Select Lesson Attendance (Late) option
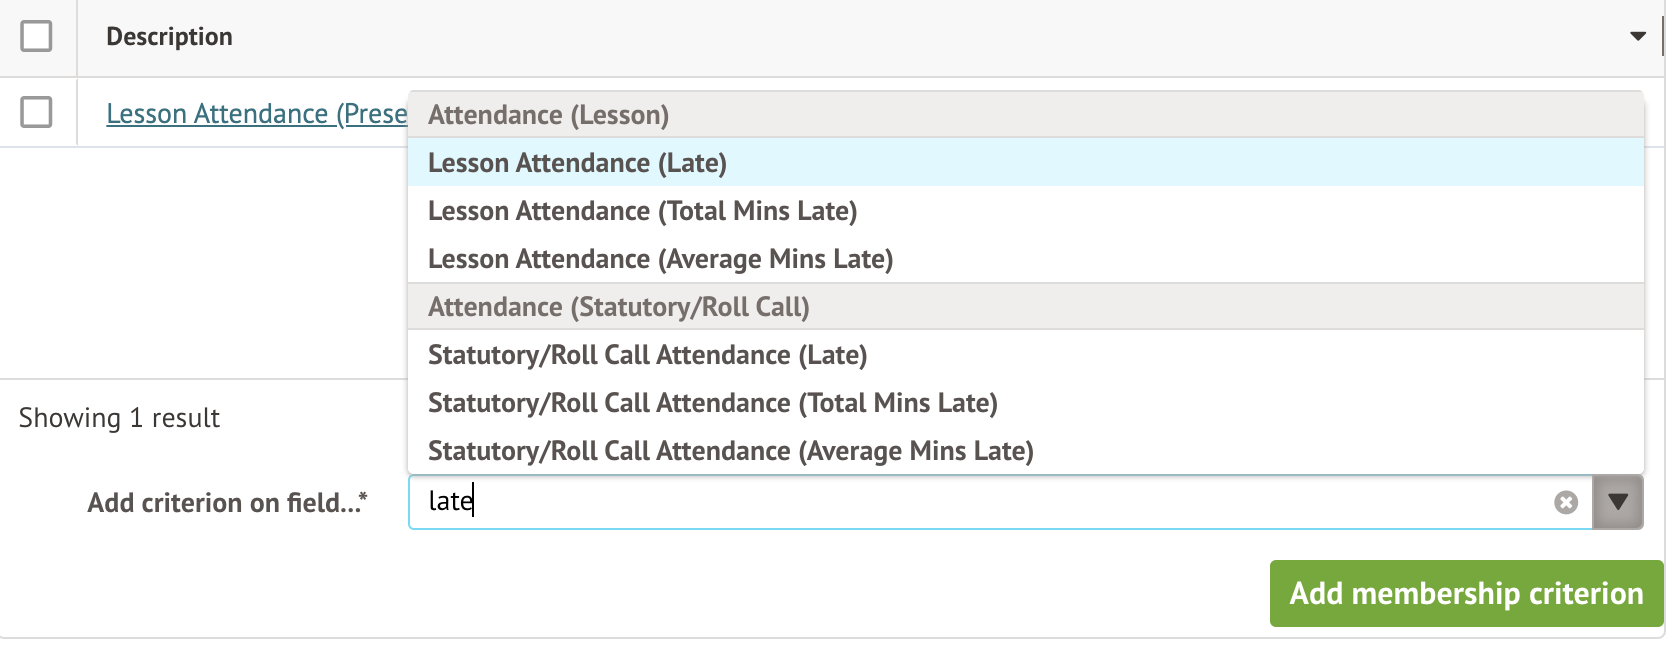The width and height of the screenshot is (1676, 654). pyautogui.click(x=577, y=163)
